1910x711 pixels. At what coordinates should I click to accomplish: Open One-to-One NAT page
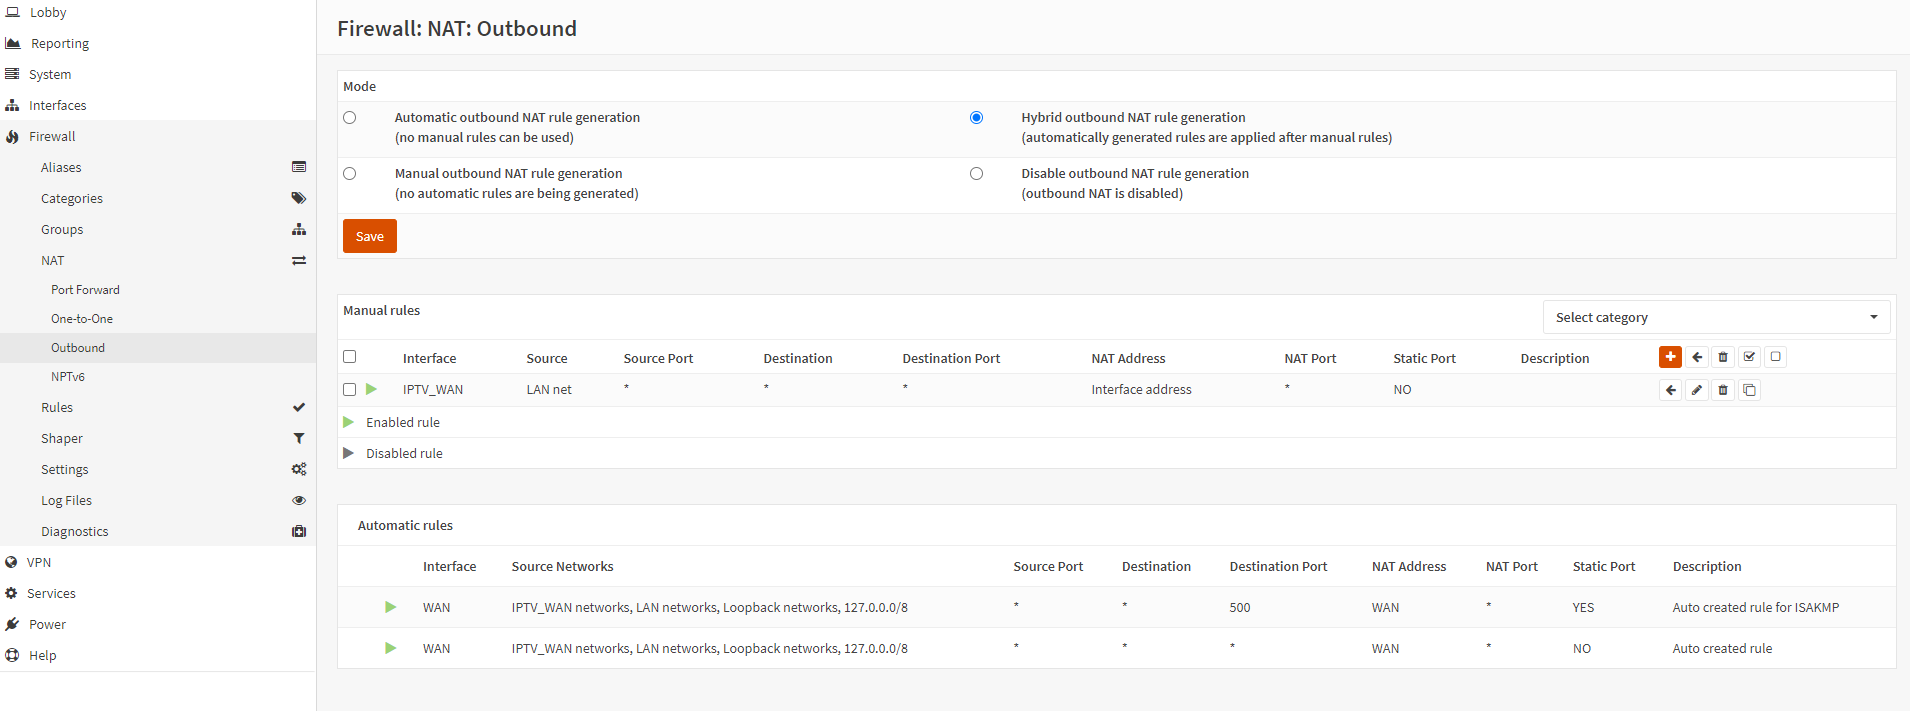coord(158,319)
